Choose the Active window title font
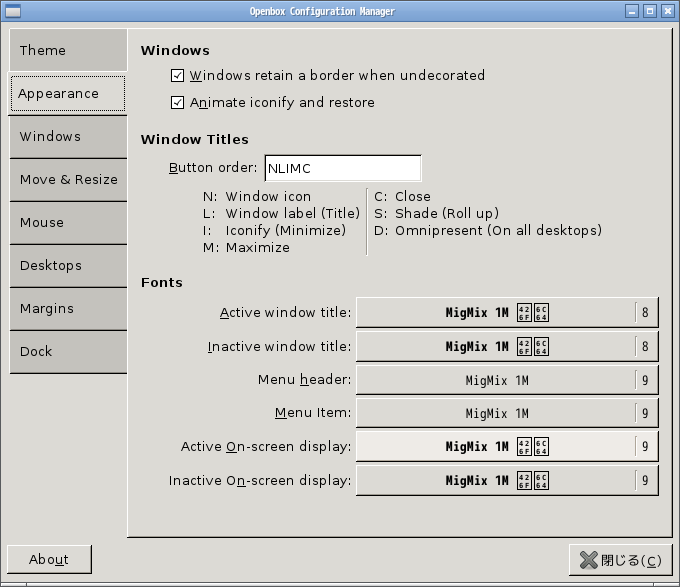 [507, 312]
